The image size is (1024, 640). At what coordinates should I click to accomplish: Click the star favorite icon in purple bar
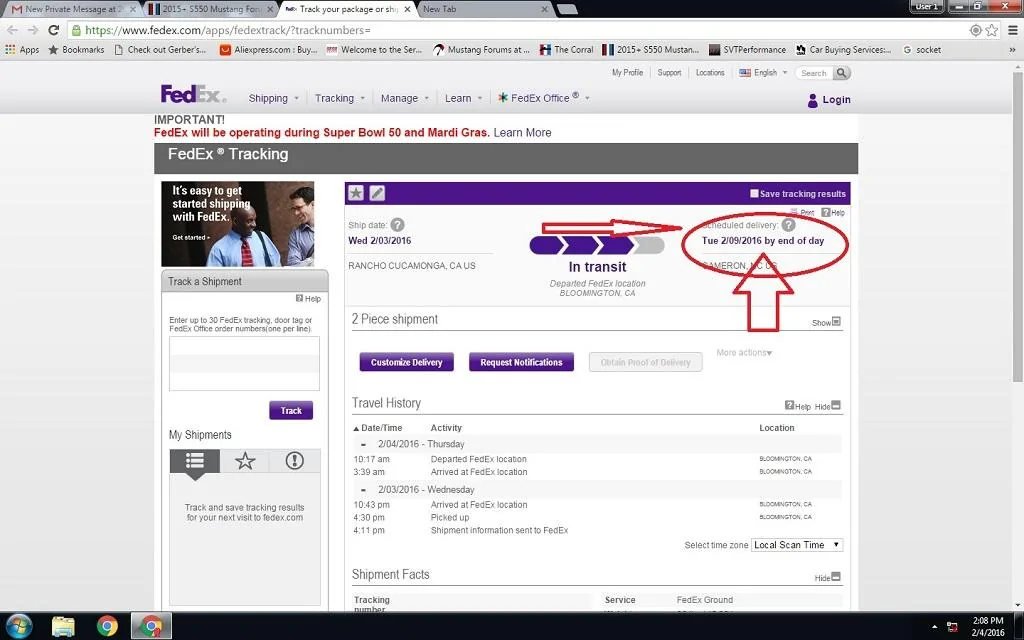356,193
